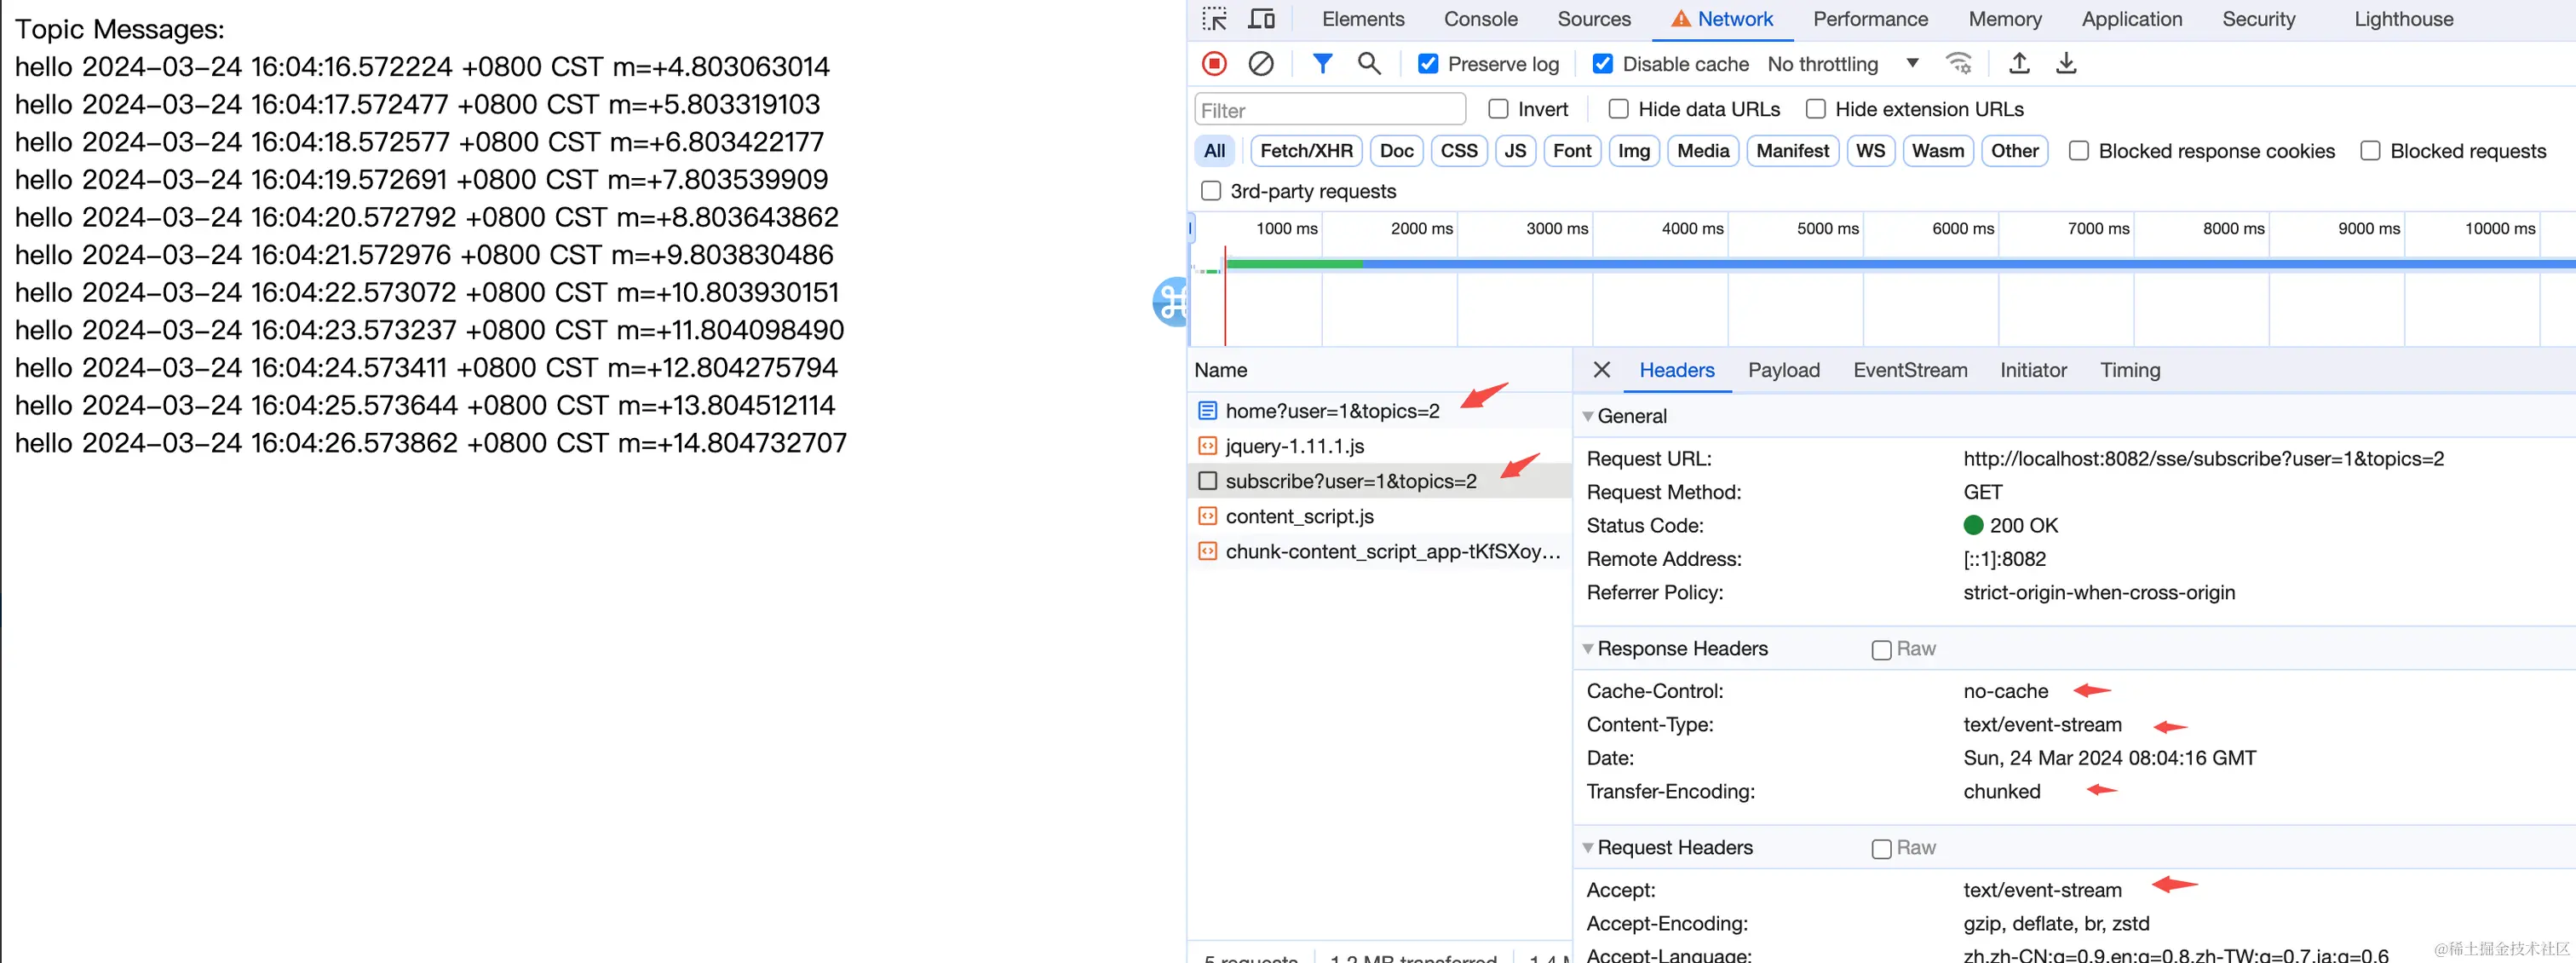2576x963 pixels.
Task: Click the import HAR upload icon
Action: pos(2019,64)
